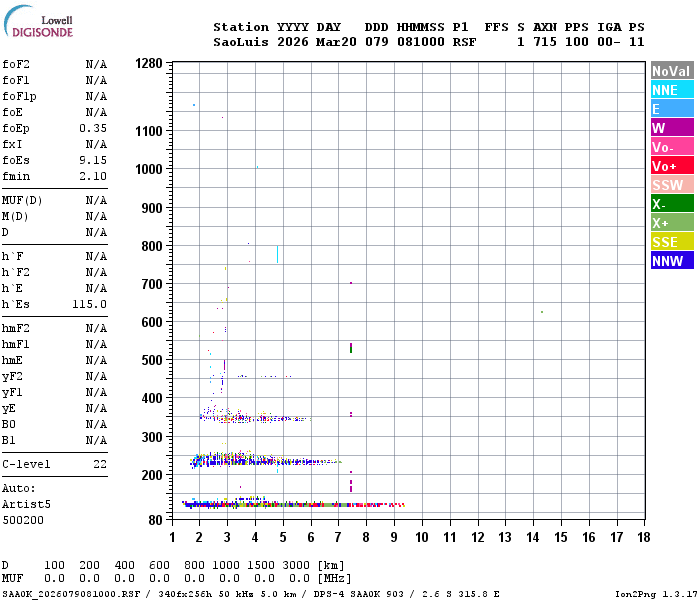Click the foEs value 9.15
The height and width of the screenshot is (600, 700).
pos(93,160)
